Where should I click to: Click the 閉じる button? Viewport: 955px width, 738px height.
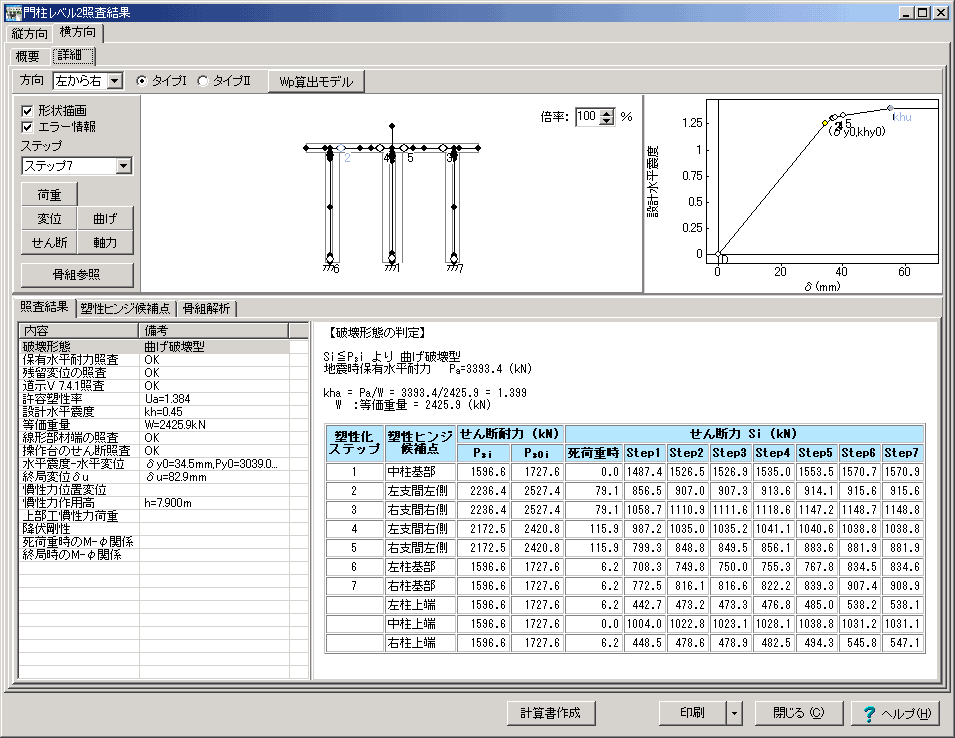(x=798, y=713)
